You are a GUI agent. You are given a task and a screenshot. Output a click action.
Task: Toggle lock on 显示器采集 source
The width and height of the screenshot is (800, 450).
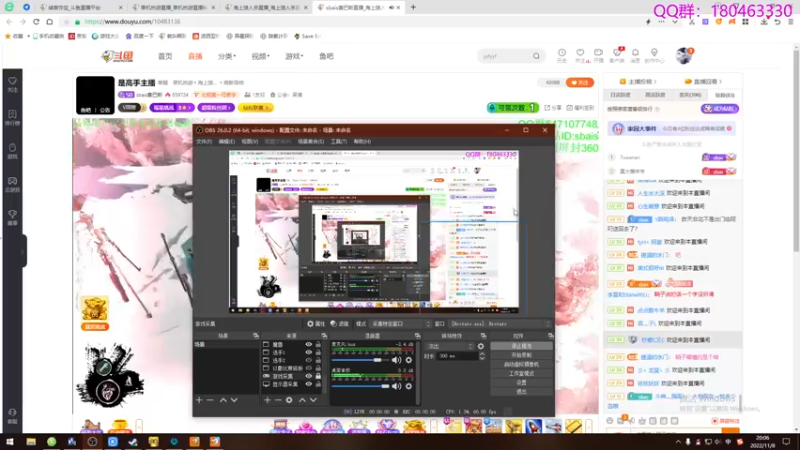point(318,384)
